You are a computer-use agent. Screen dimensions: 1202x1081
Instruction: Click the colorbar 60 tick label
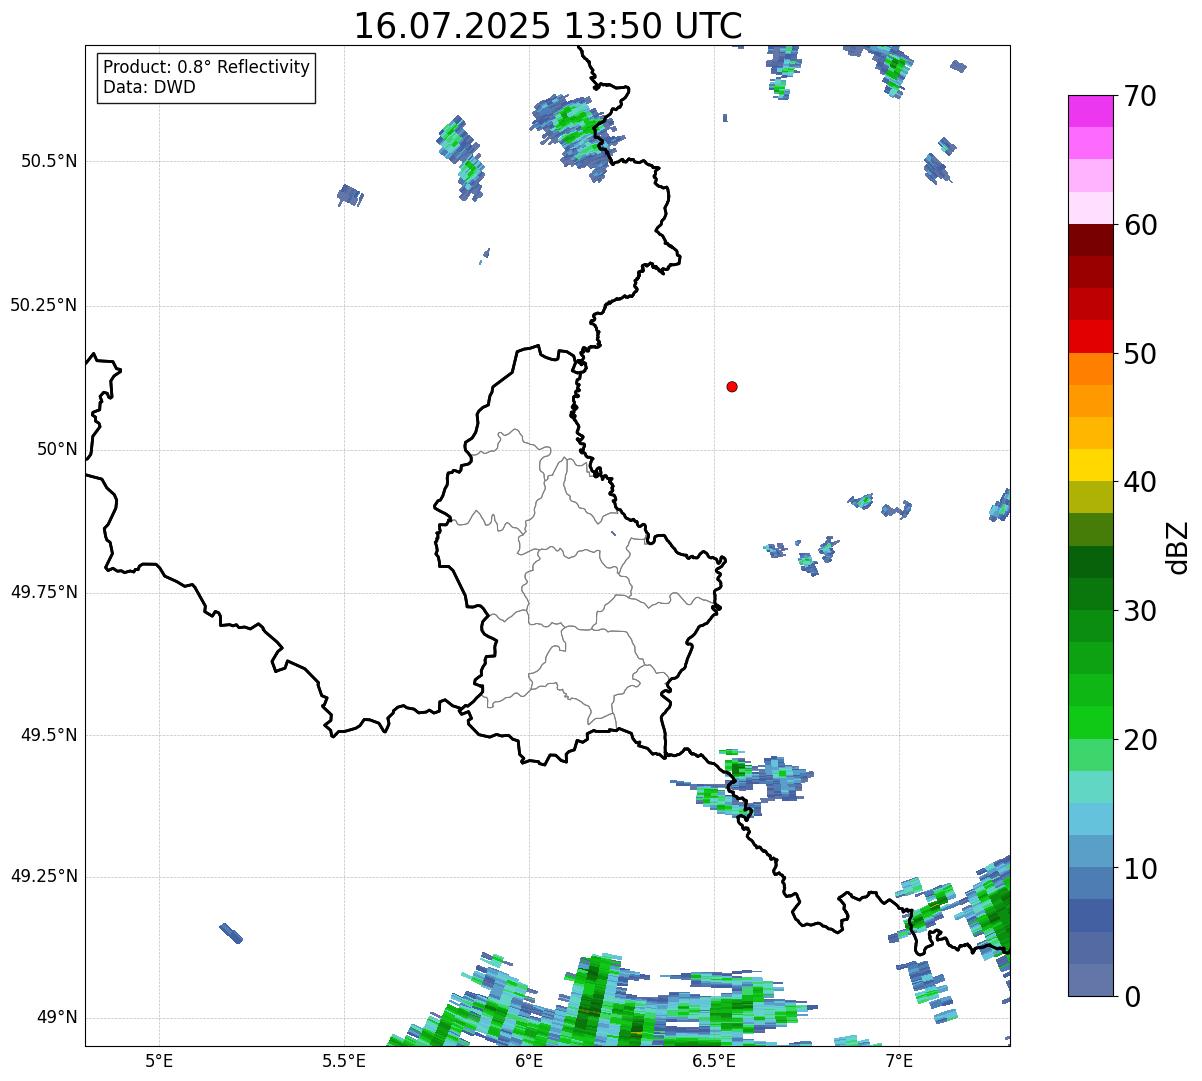[1140, 225]
